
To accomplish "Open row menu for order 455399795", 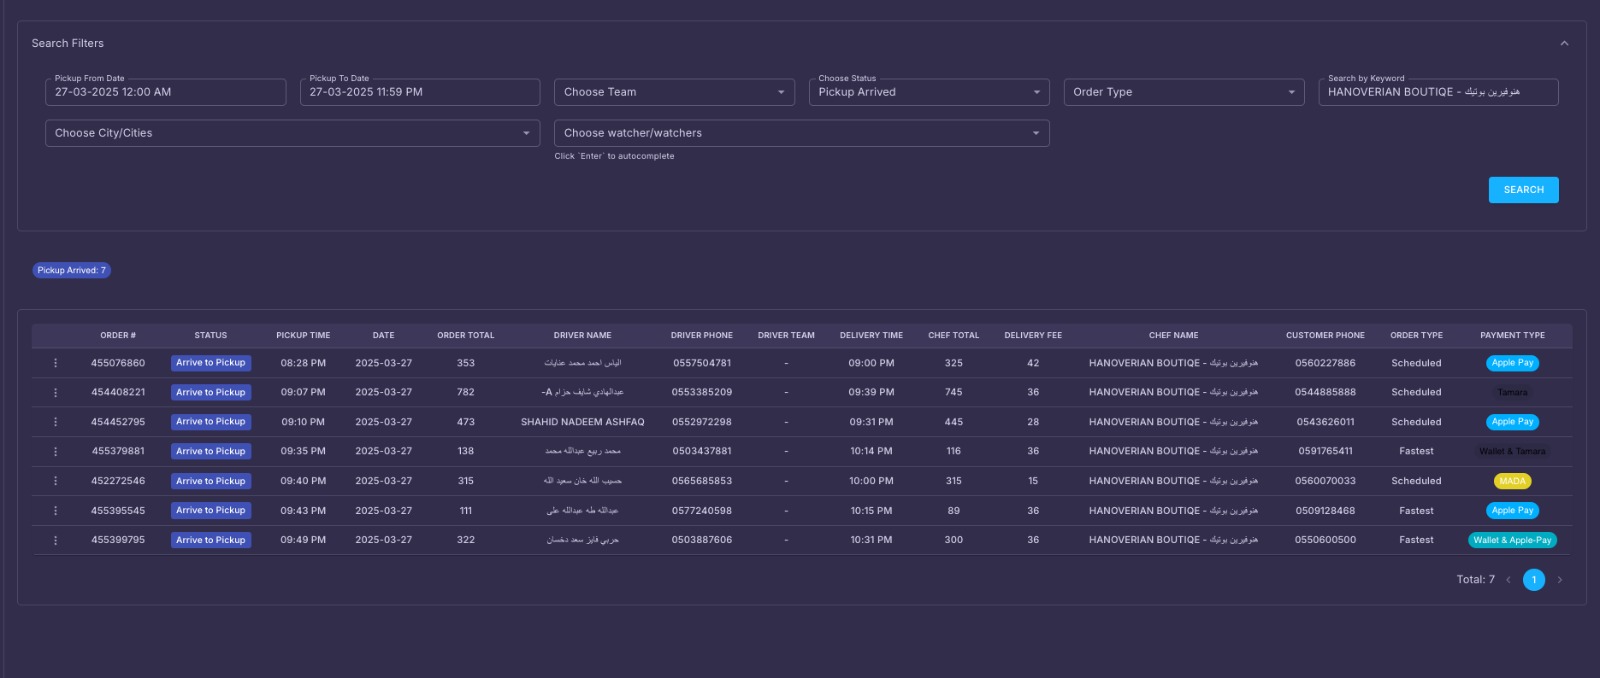I will [55, 540].
